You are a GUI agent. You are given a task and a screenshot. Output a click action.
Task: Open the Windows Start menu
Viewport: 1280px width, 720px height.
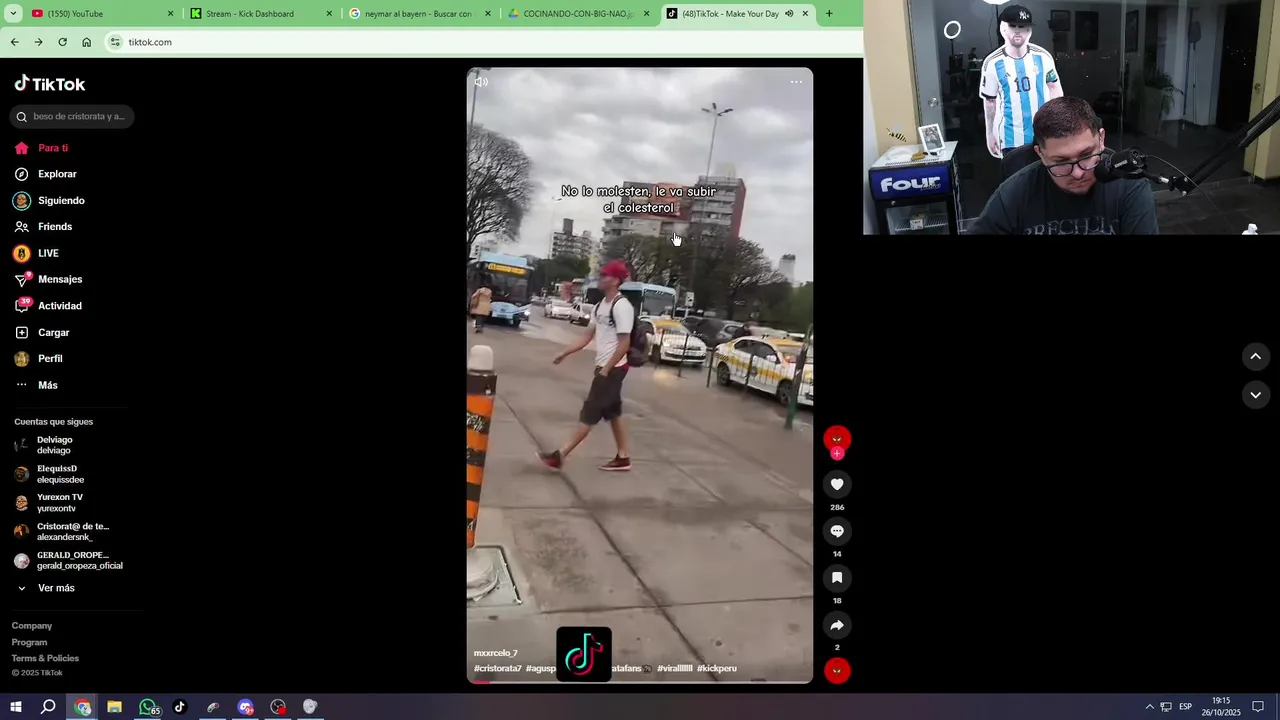click(x=16, y=707)
